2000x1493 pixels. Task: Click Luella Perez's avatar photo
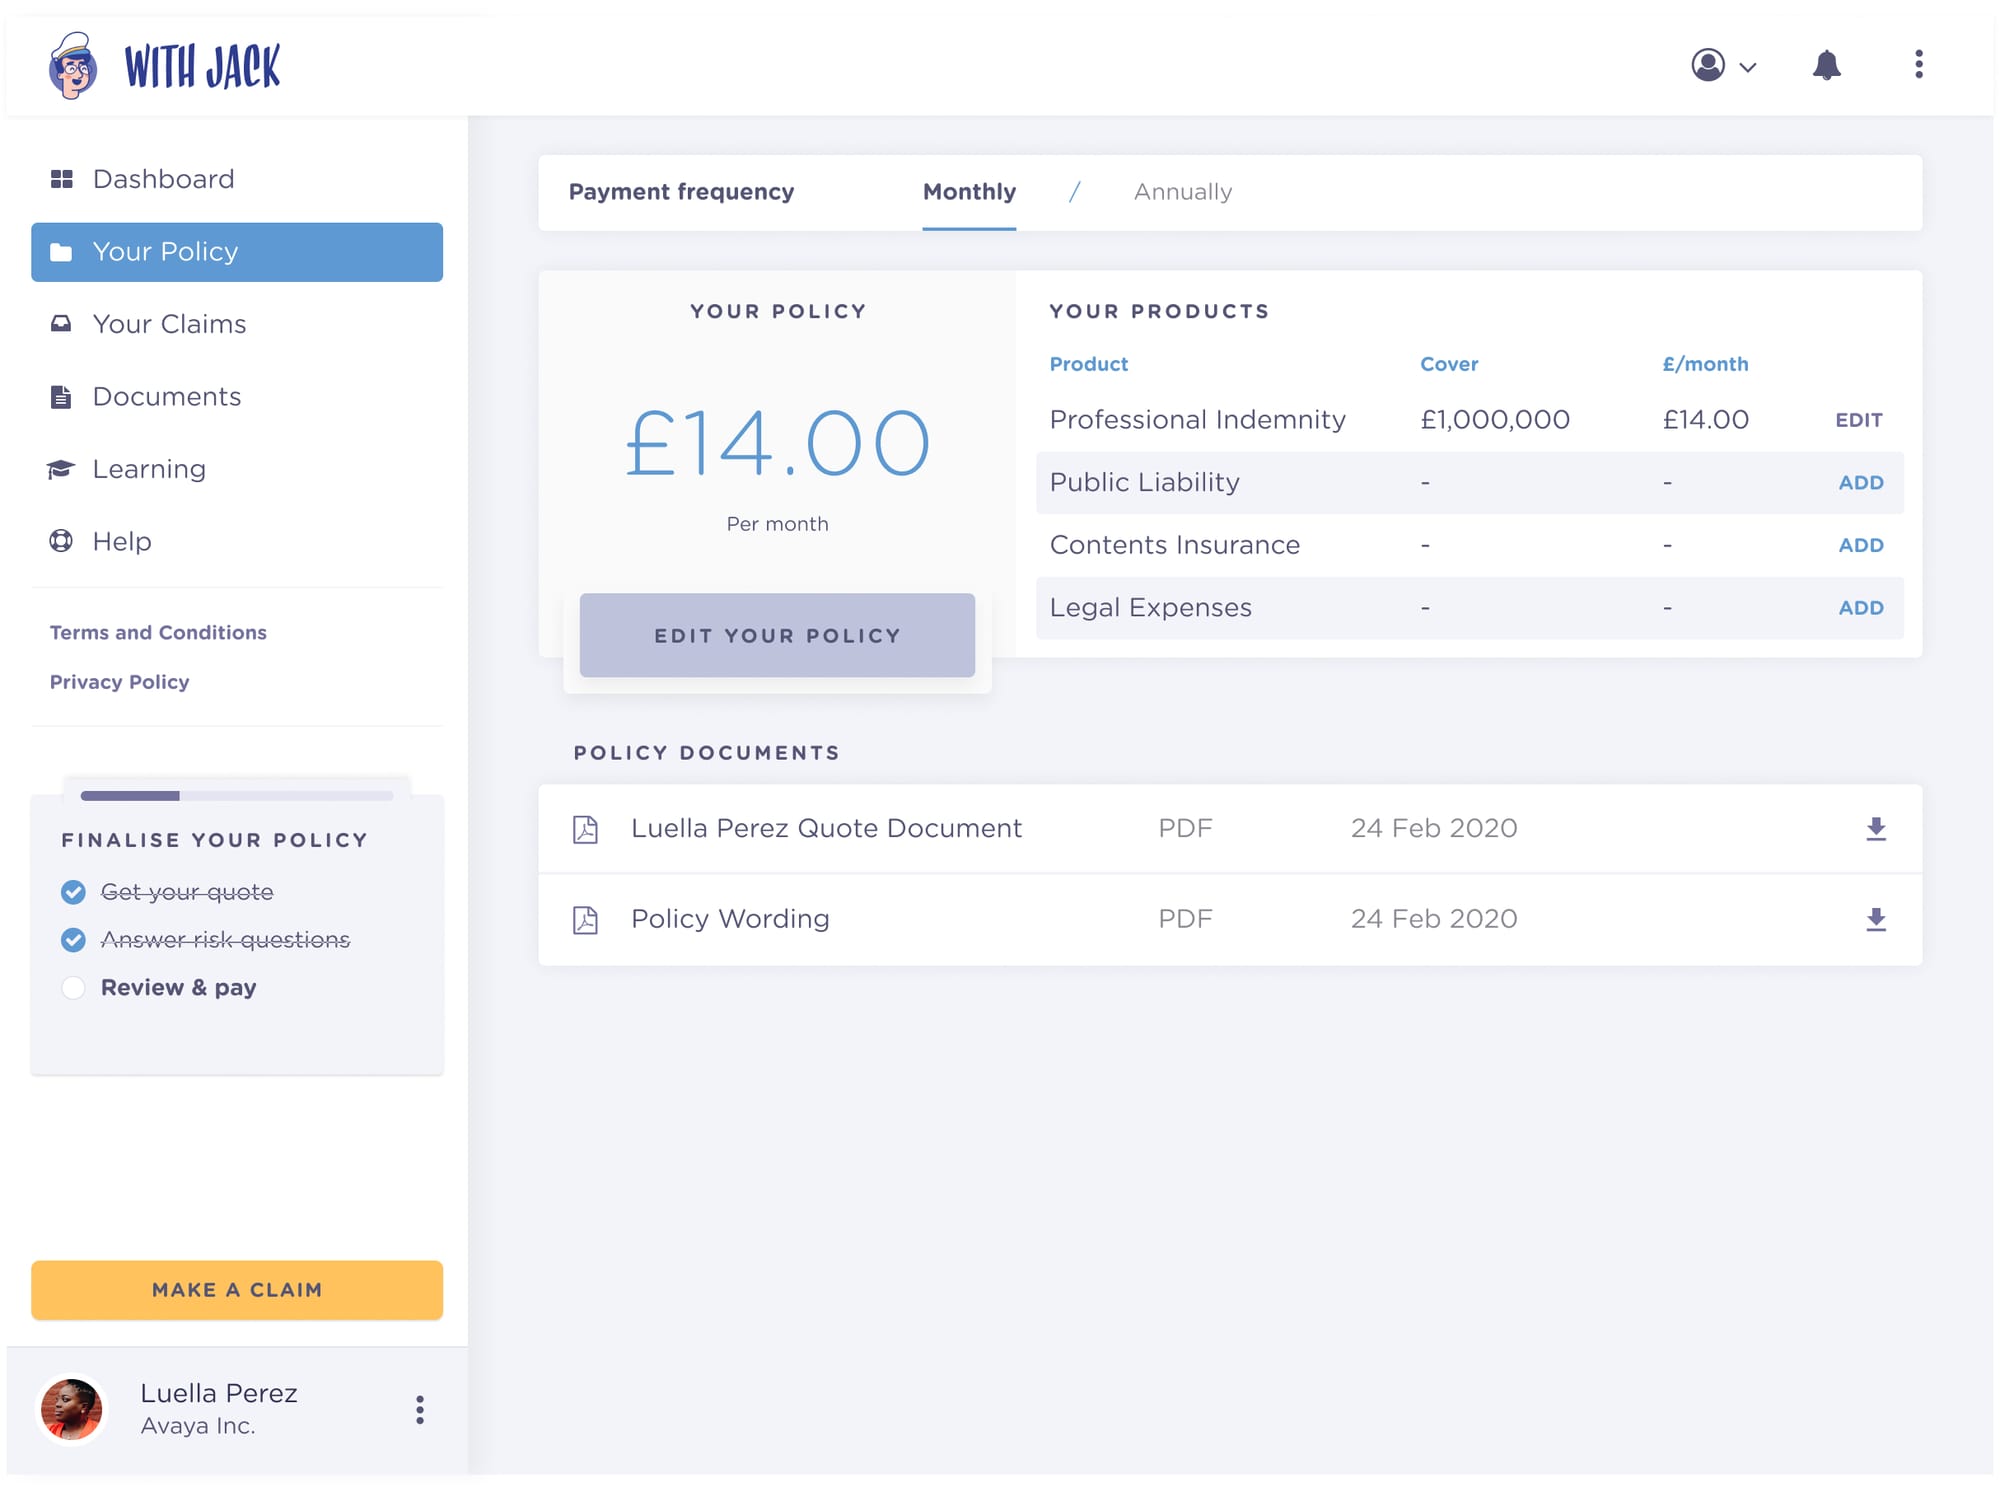pyautogui.click(x=71, y=1410)
